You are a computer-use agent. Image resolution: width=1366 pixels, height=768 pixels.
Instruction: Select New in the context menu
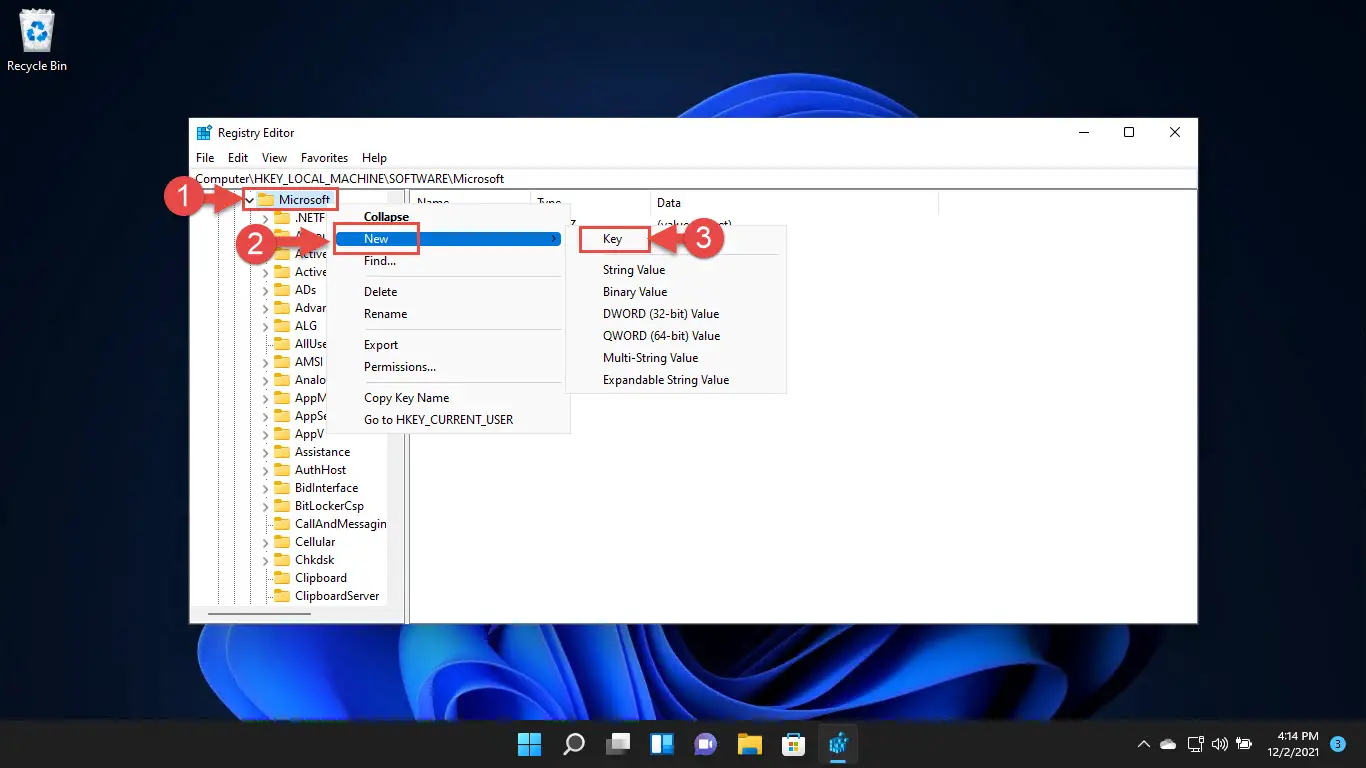pyautogui.click(x=449, y=239)
